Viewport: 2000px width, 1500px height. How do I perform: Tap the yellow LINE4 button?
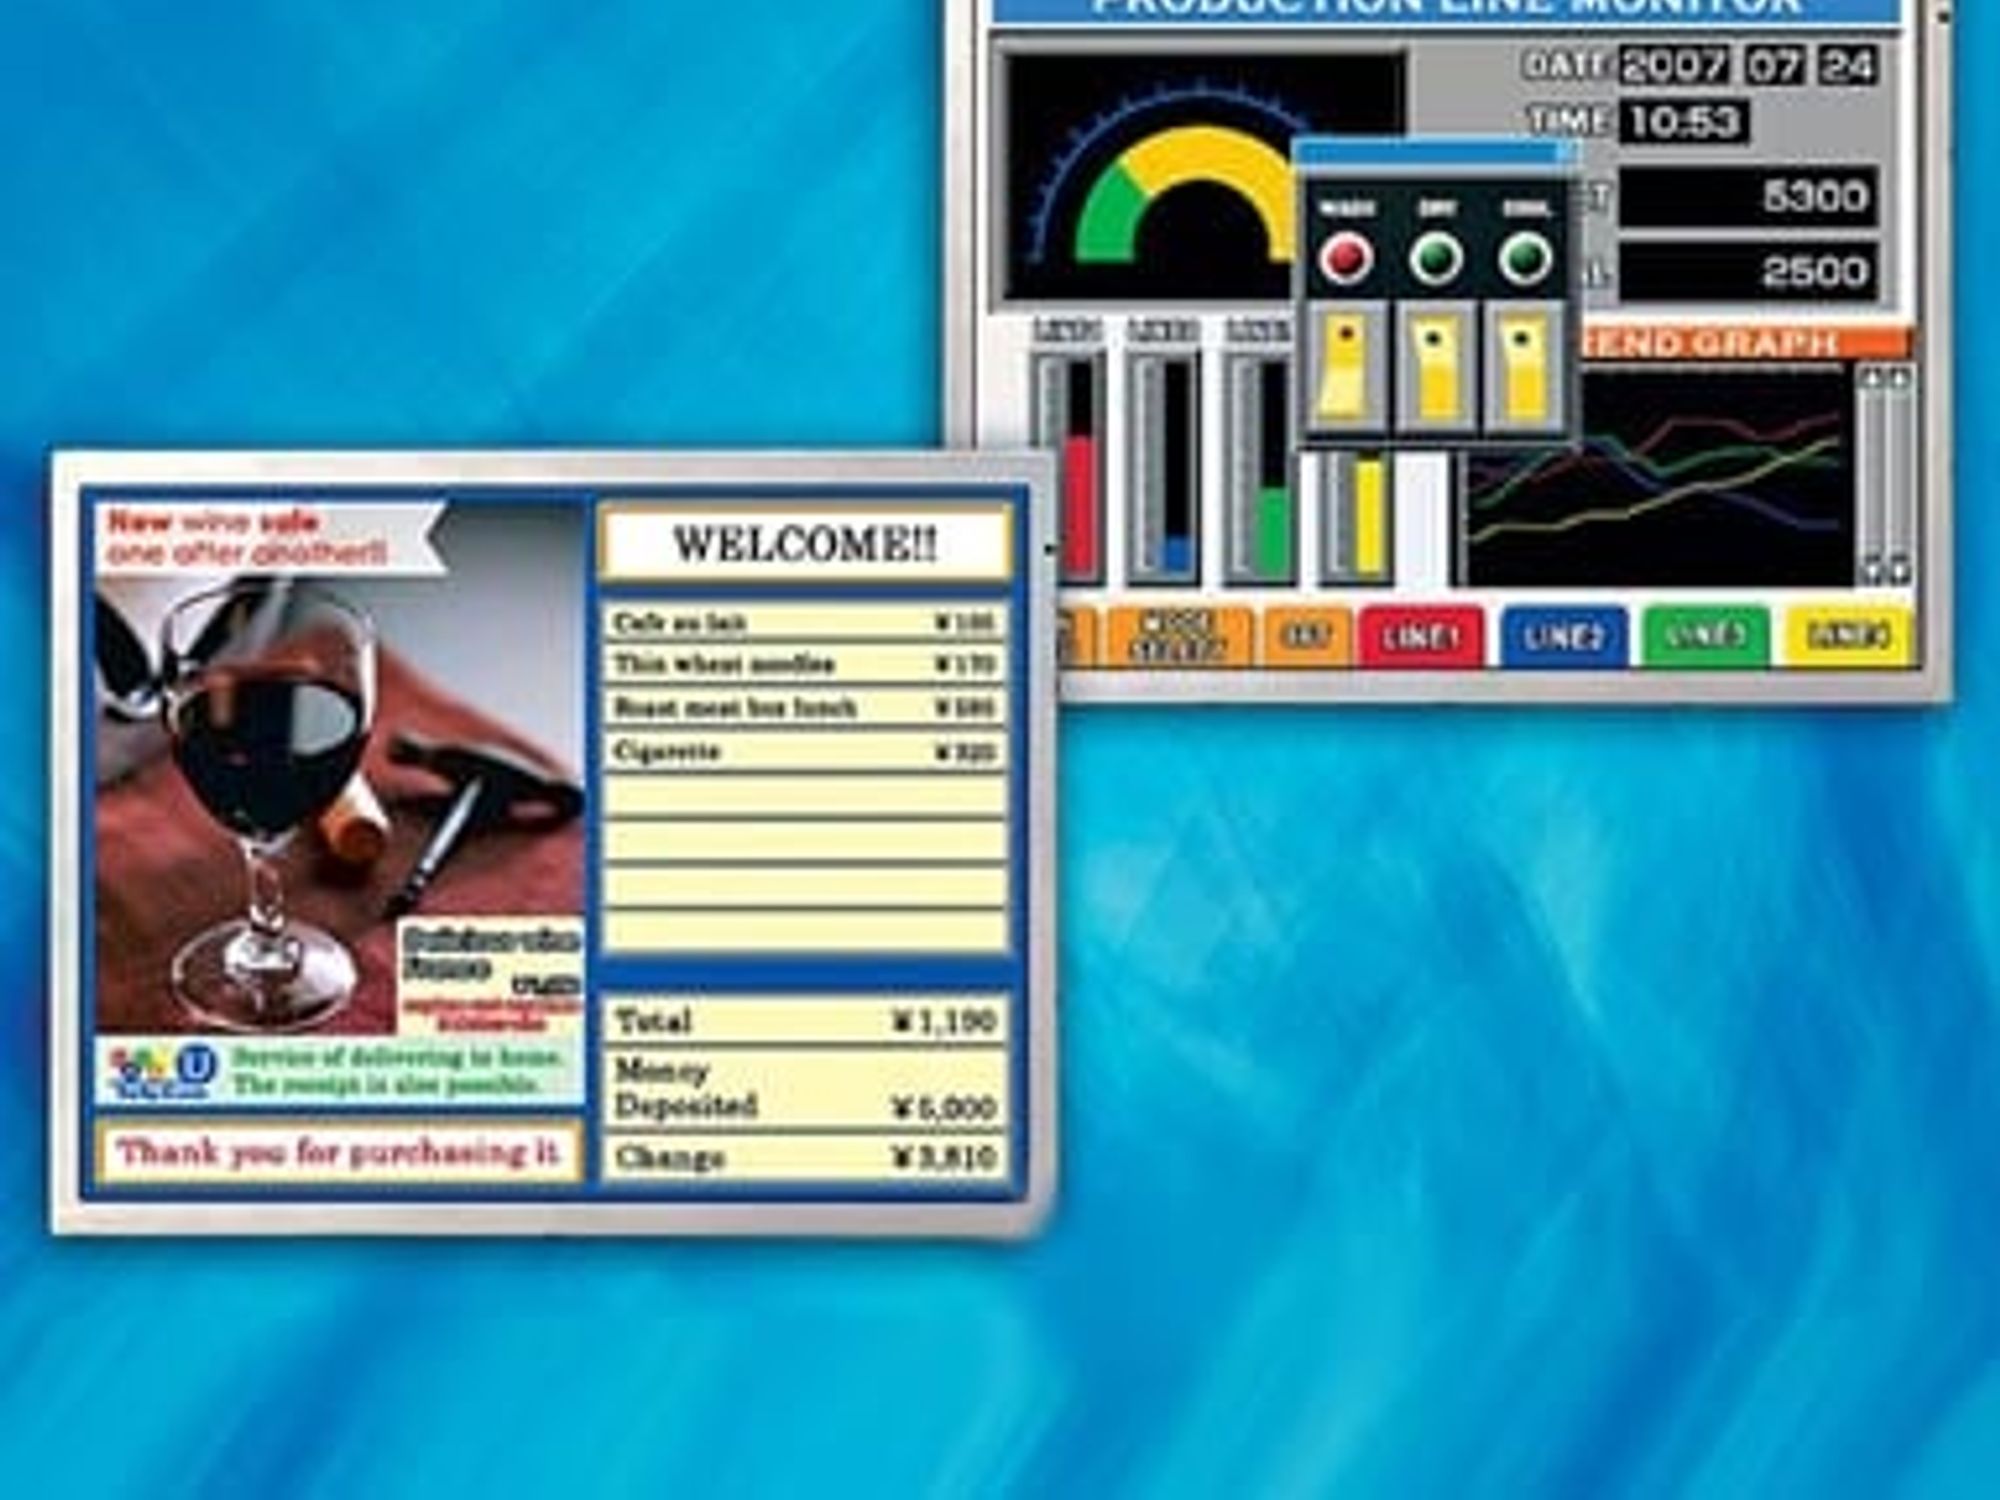1848,636
